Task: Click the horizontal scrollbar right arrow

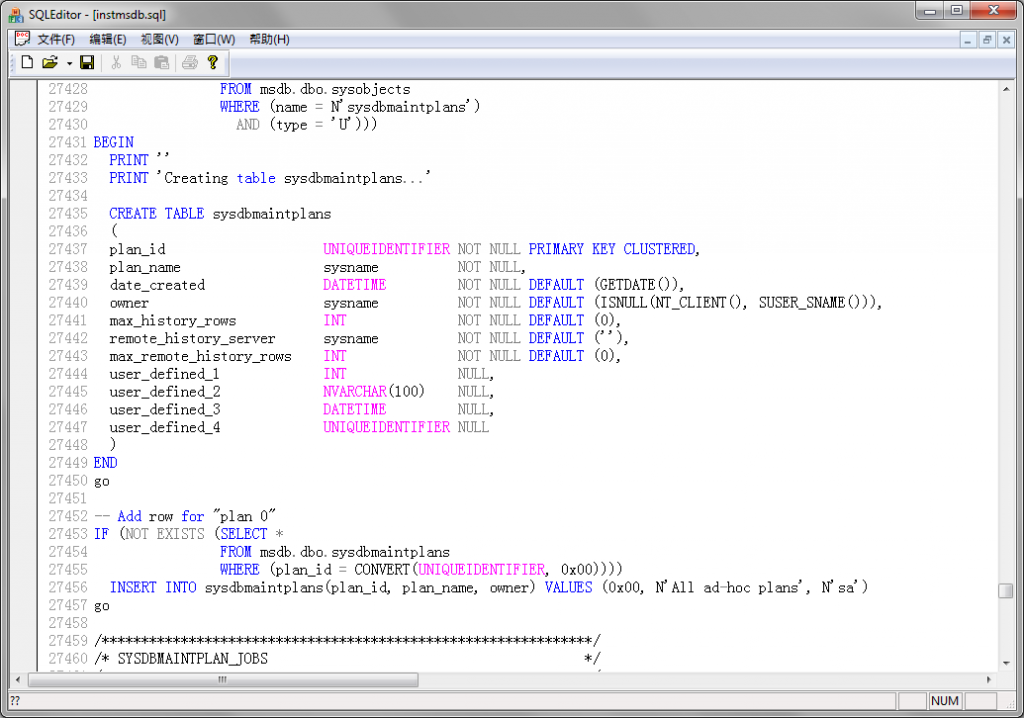Action: click(989, 679)
